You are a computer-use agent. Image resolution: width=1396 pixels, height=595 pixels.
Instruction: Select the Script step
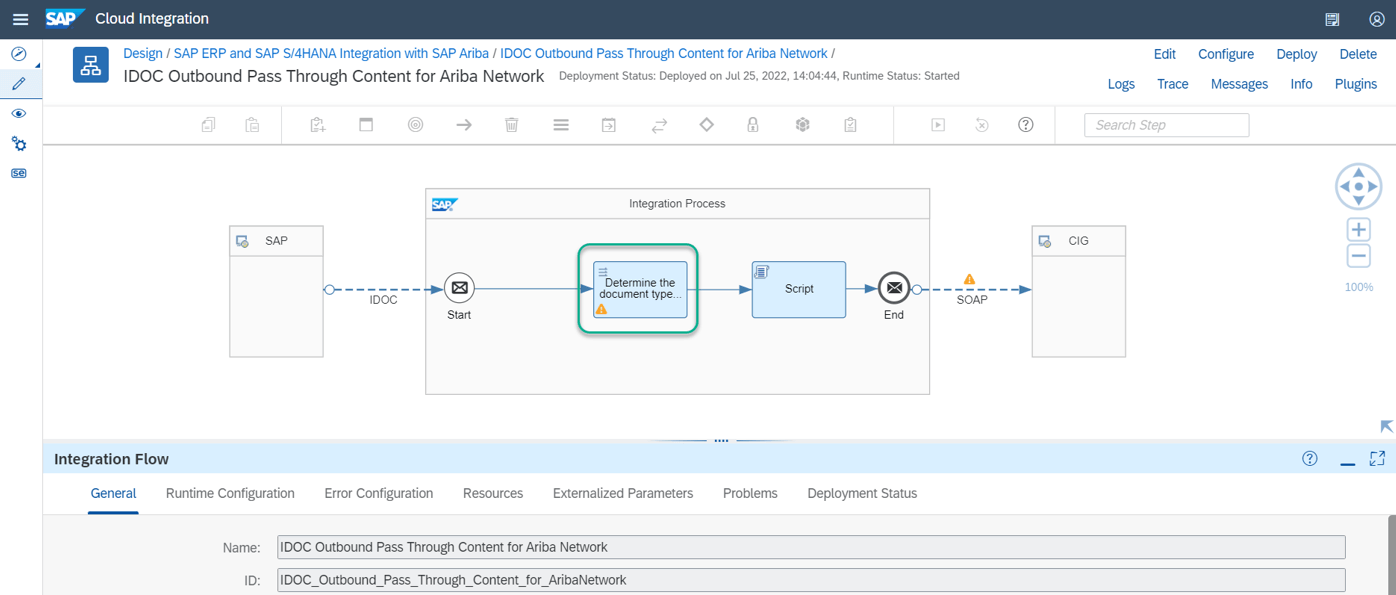click(x=798, y=289)
